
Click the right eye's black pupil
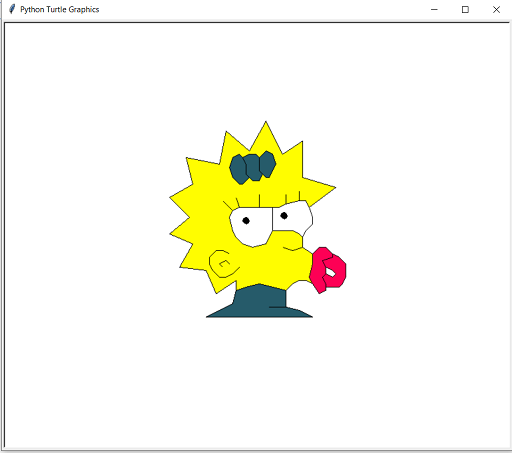pos(284,216)
